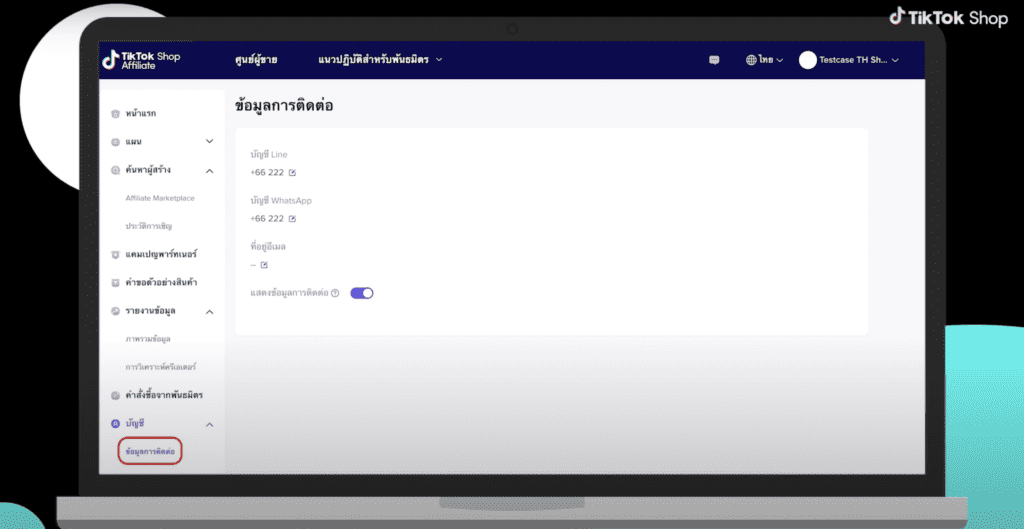Screen dimensions: 1024x529
Task: Click the TikTok Shop Affiliate logo
Action: [141, 59]
